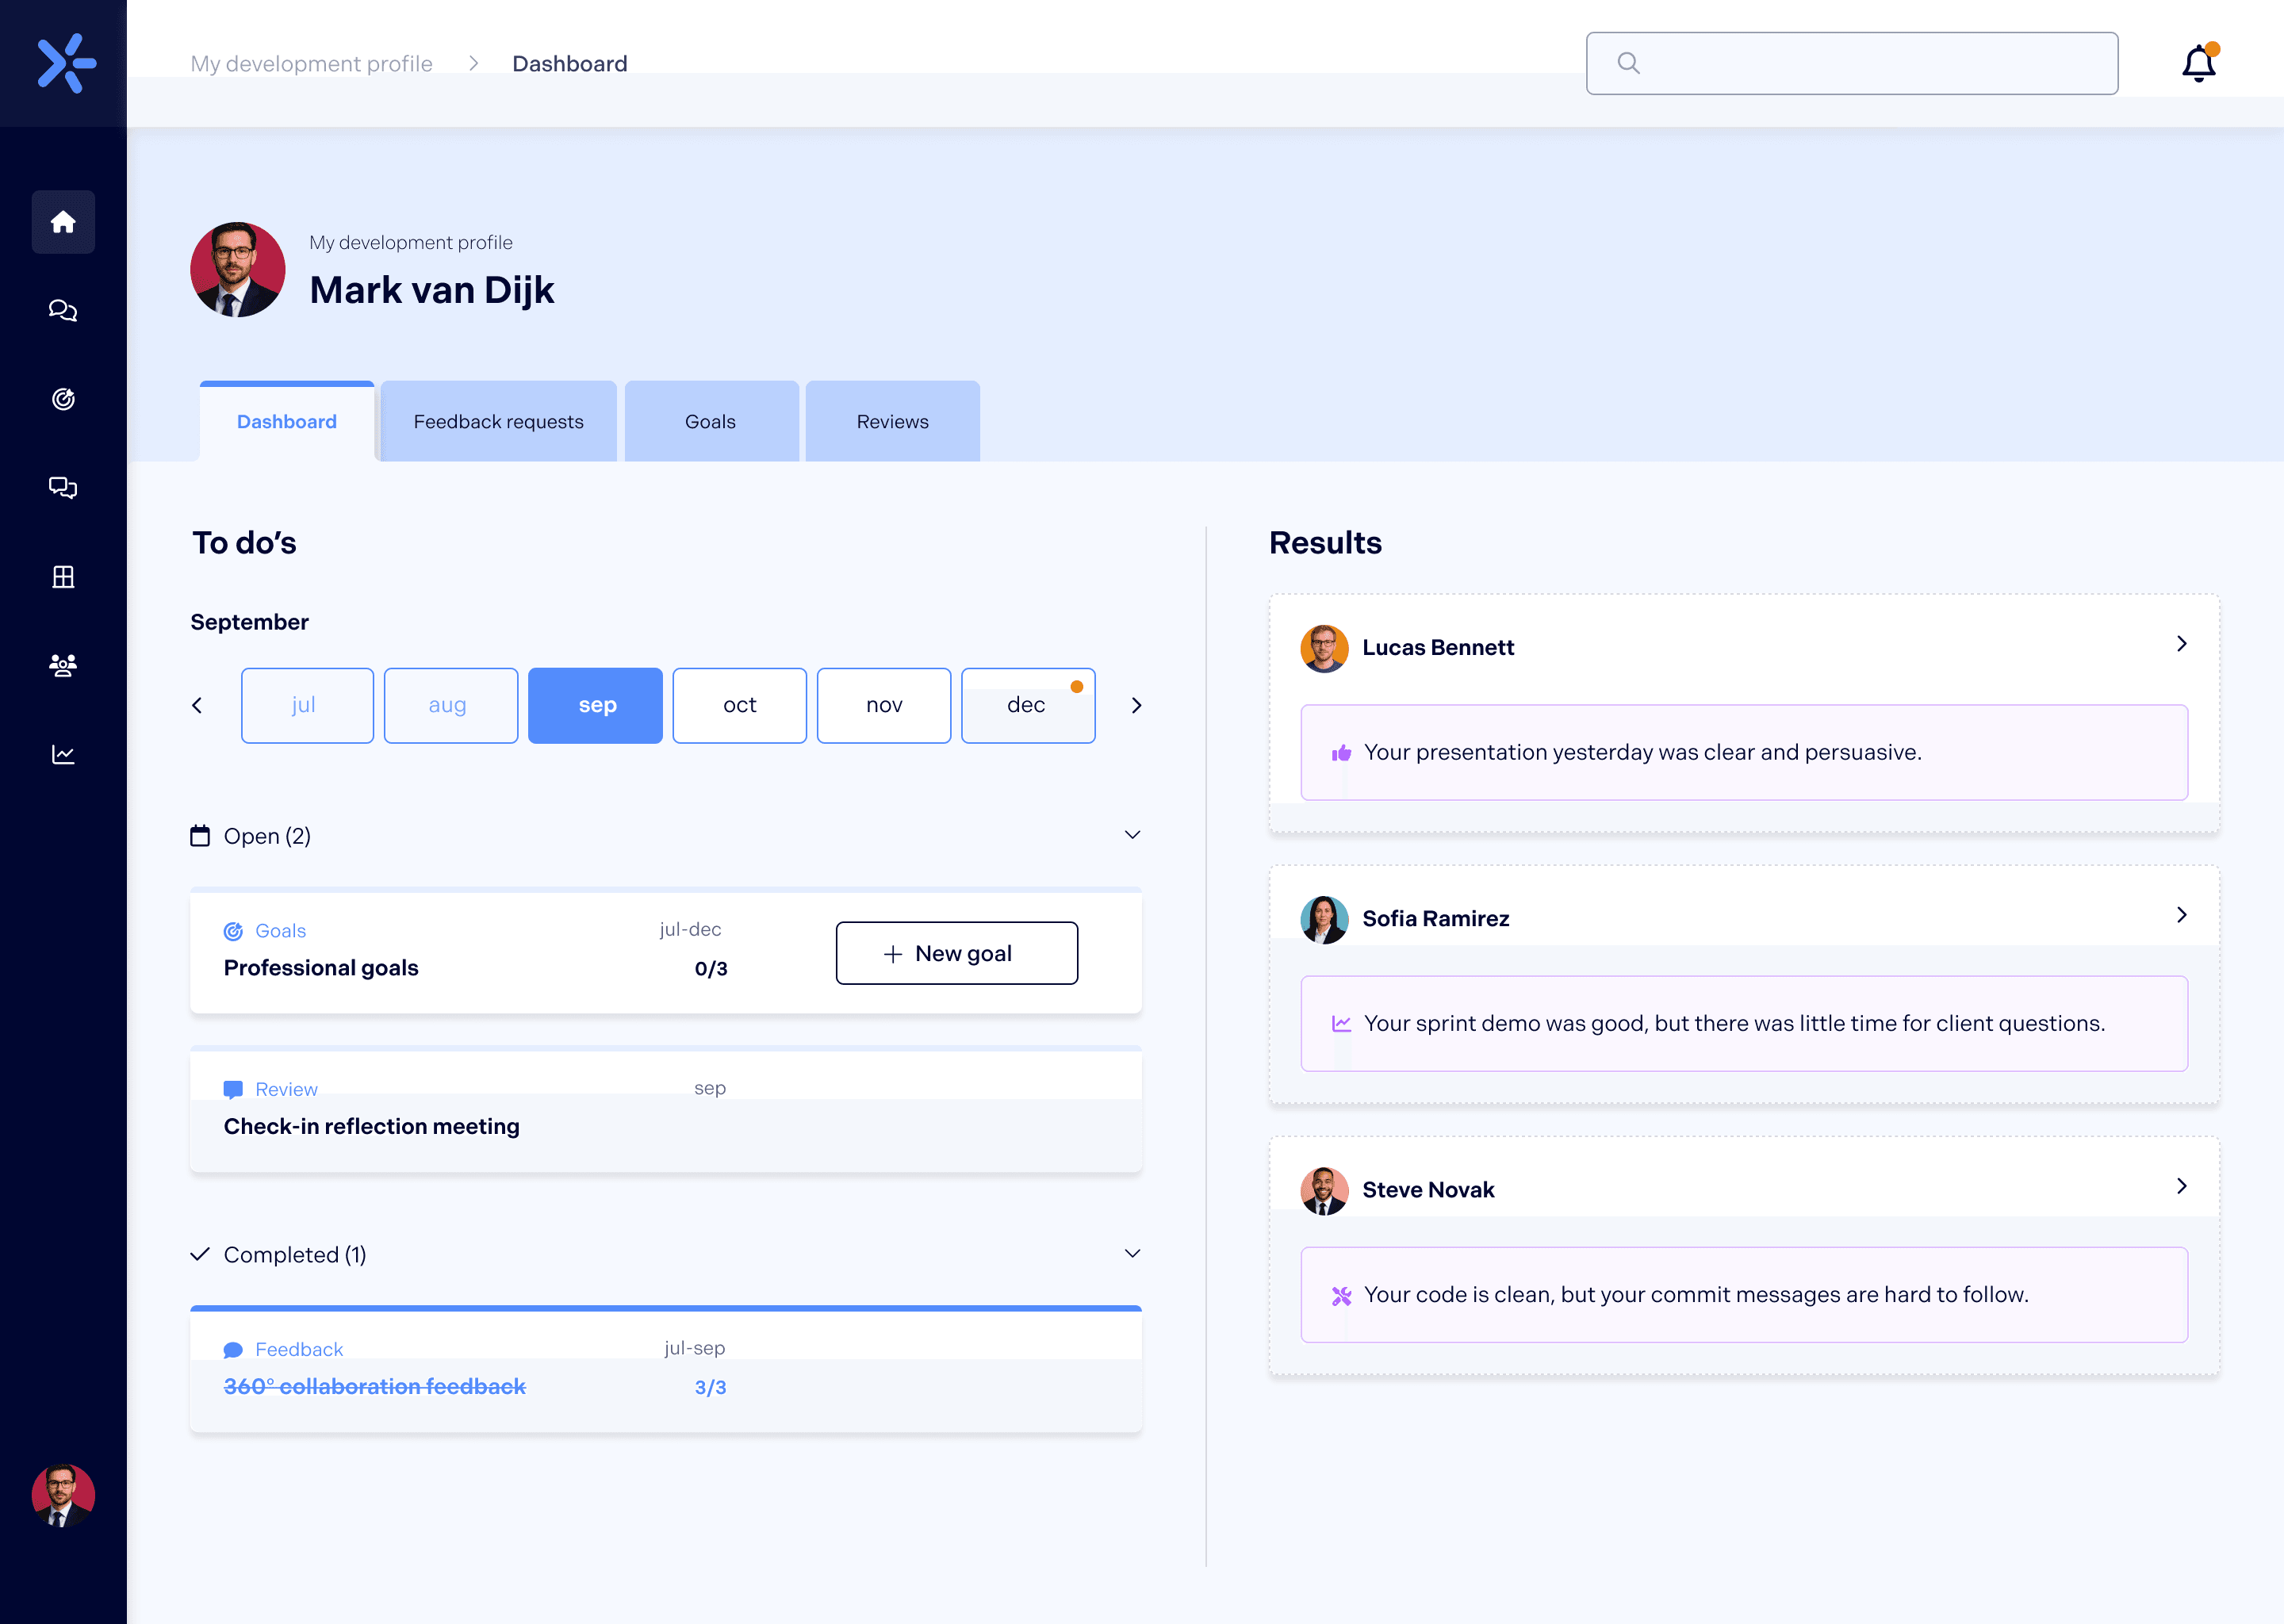Open the team members icon in the sidebar
The image size is (2284, 1624).
coord(63,665)
